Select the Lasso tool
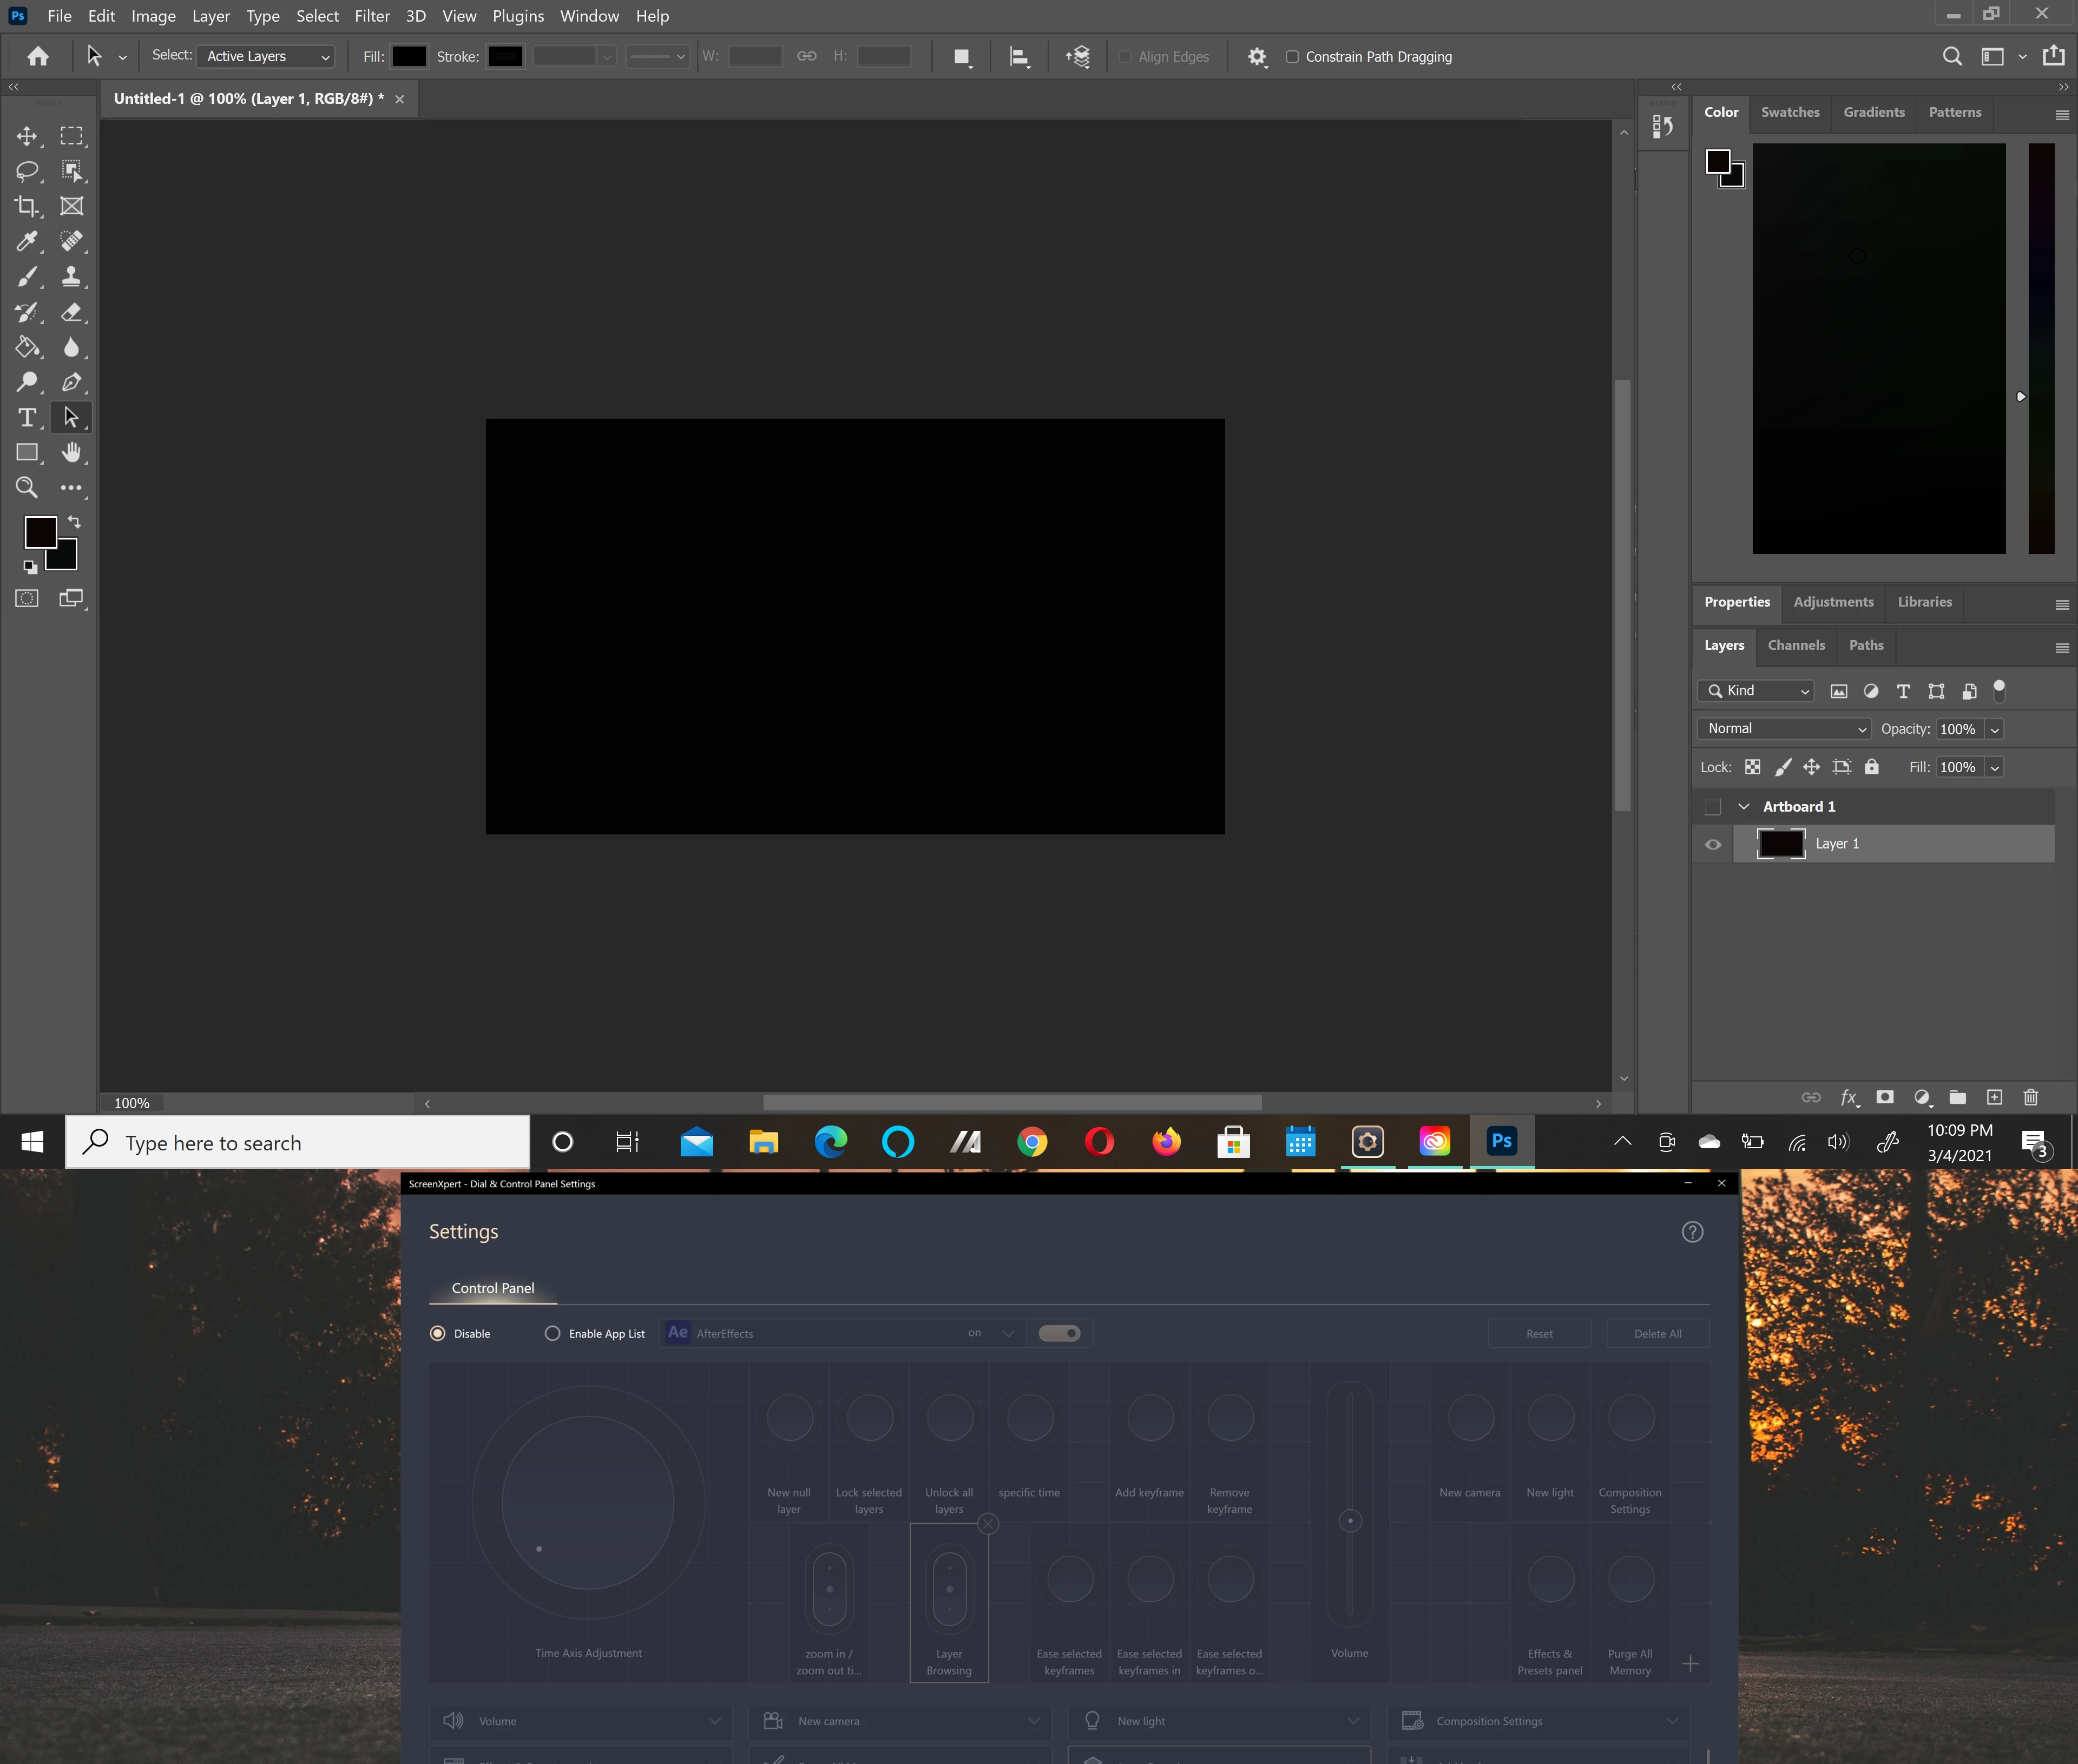Image resolution: width=2078 pixels, height=1764 pixels. (x=27, y=171)
